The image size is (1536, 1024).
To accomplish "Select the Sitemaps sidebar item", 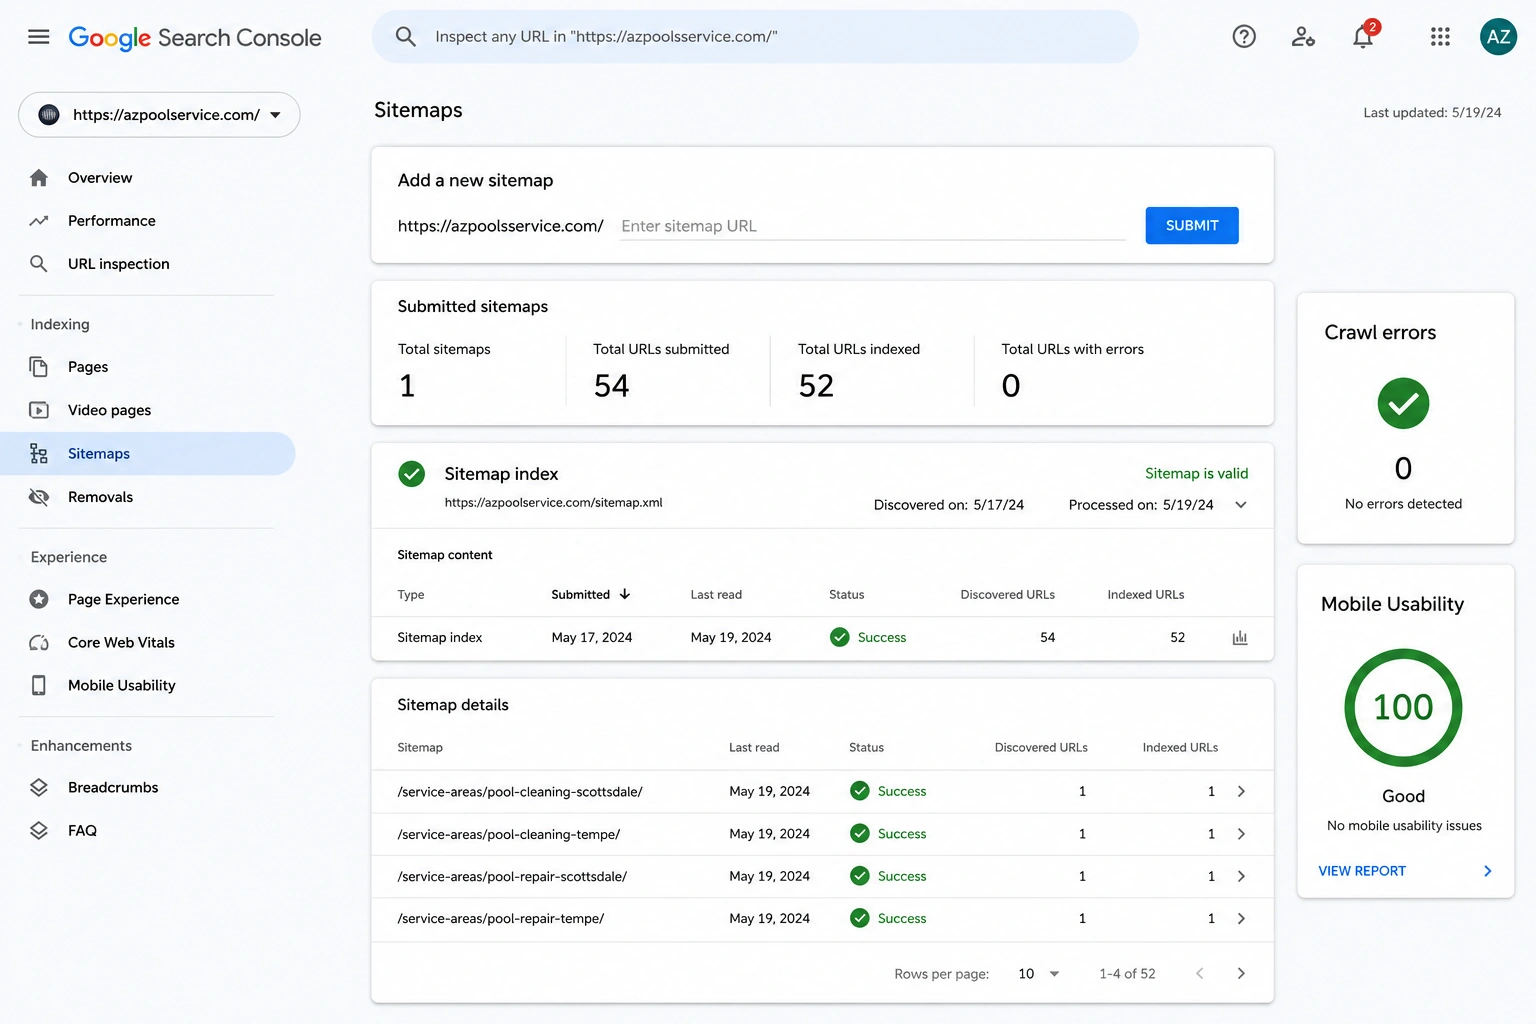I will 148,454.
